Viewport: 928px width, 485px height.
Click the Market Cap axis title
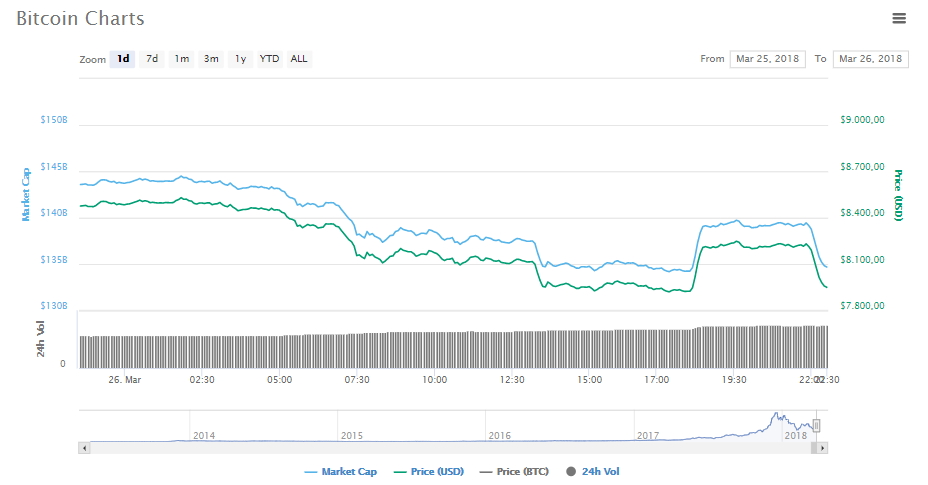click(26, 195)
